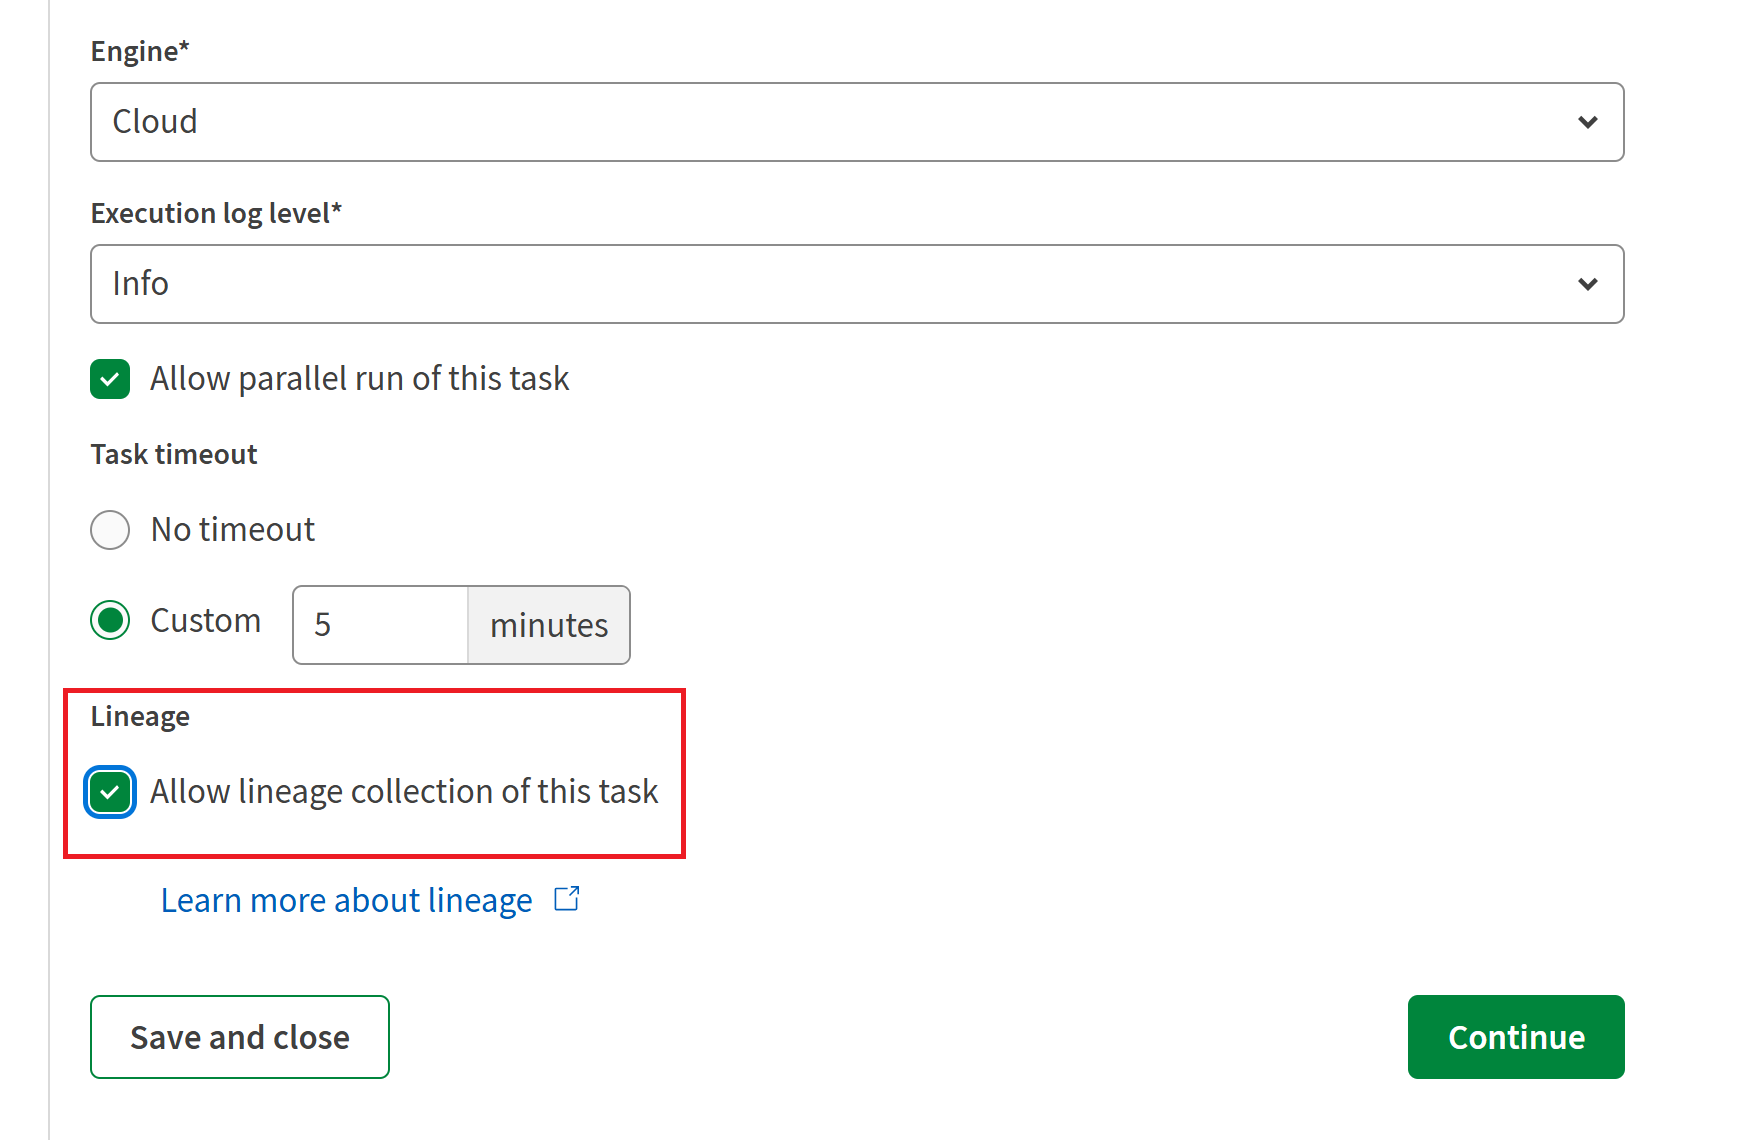Click the Lineage section heading
Viewport: 1750px width, 1140px height.
tap(139, 716)
